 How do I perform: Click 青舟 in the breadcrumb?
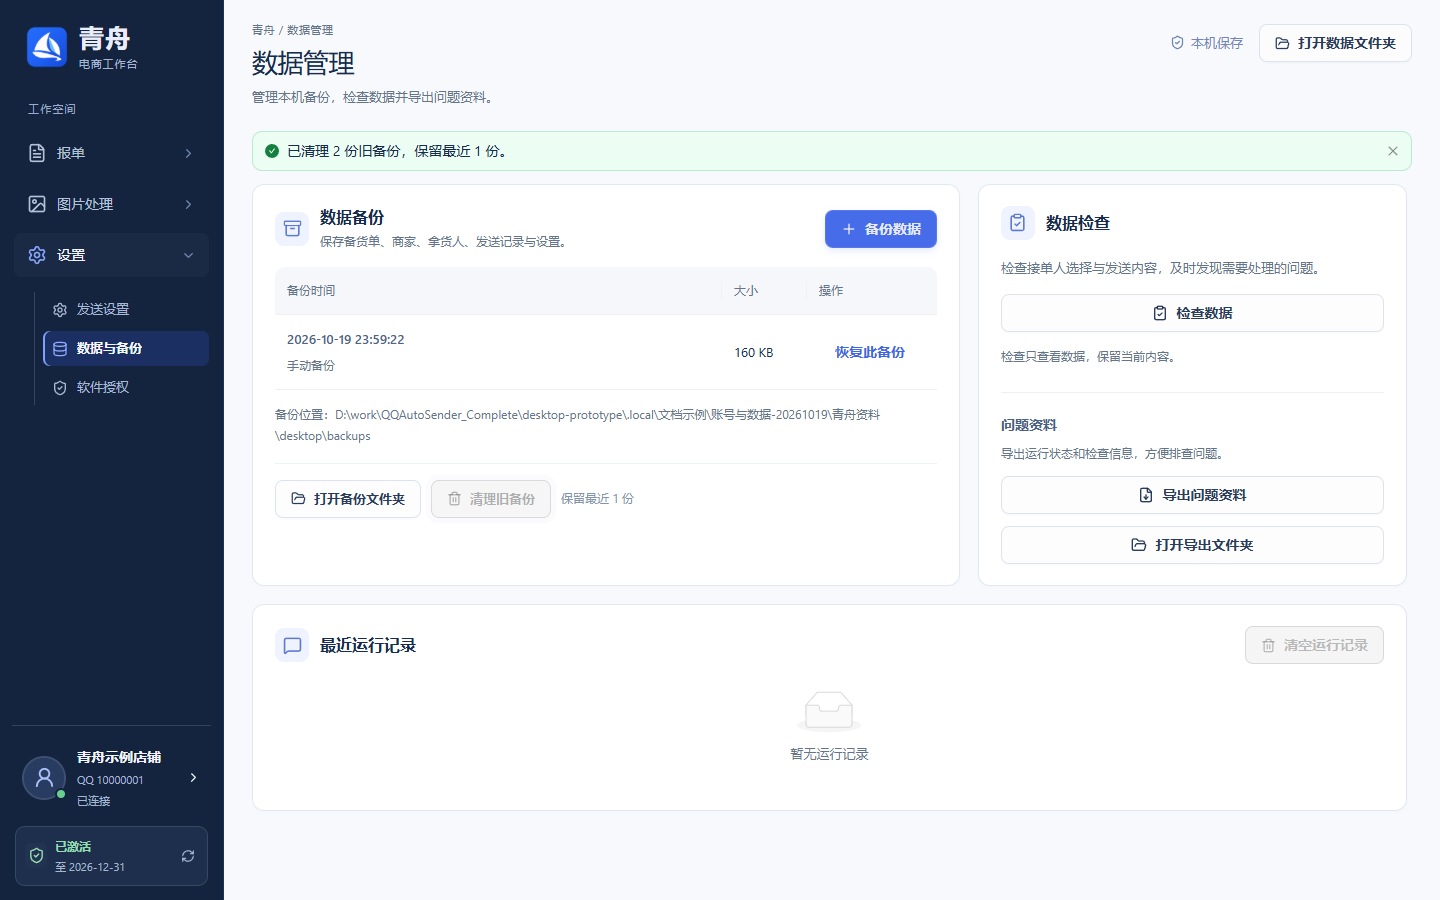pyautogui.click(x=263, y=30)
